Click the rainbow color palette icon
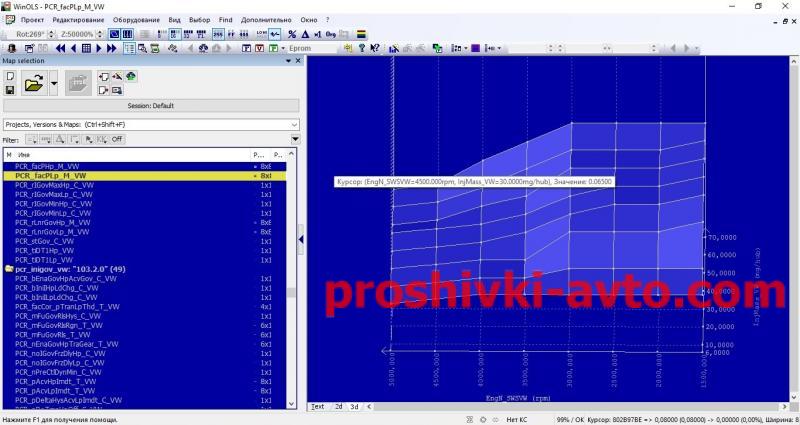Image resolution: width=800 pixels, height=425 pixels. [361, 34]
